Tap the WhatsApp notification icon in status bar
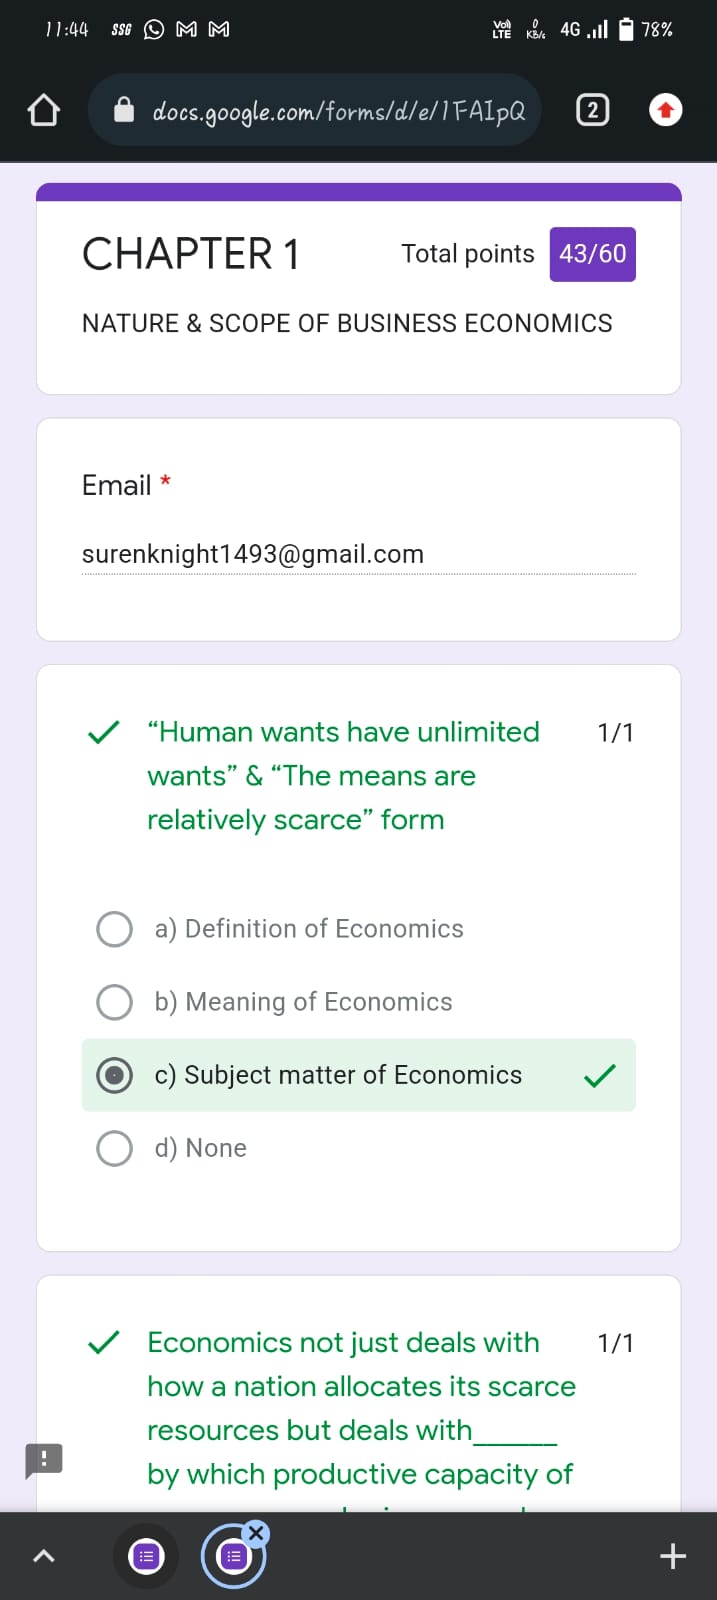Viewport: 717px width, 1600px height. (x=154, y=30)
